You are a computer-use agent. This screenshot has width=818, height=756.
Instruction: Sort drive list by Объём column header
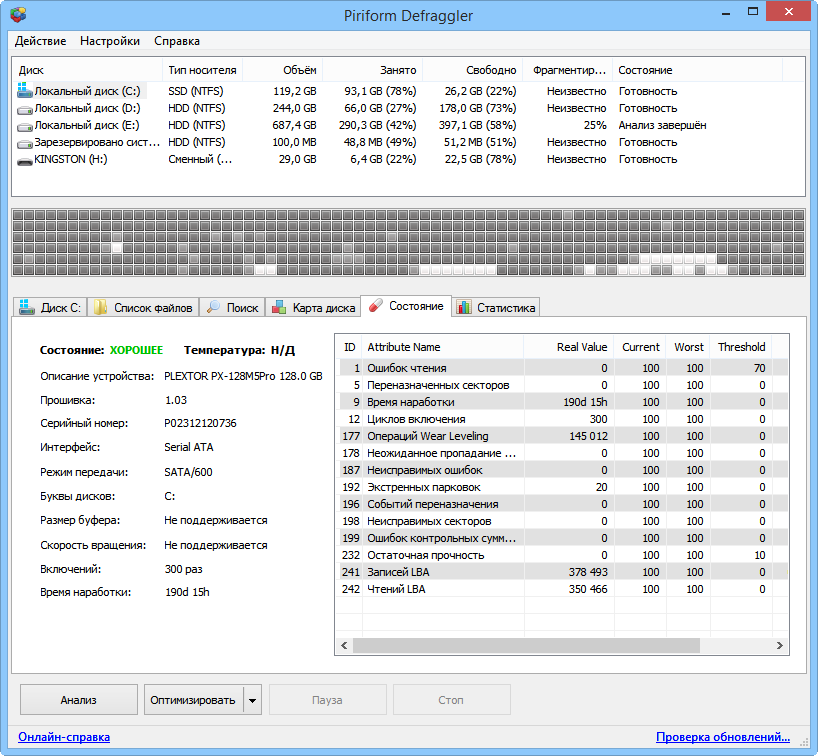(x=283, y=70)
